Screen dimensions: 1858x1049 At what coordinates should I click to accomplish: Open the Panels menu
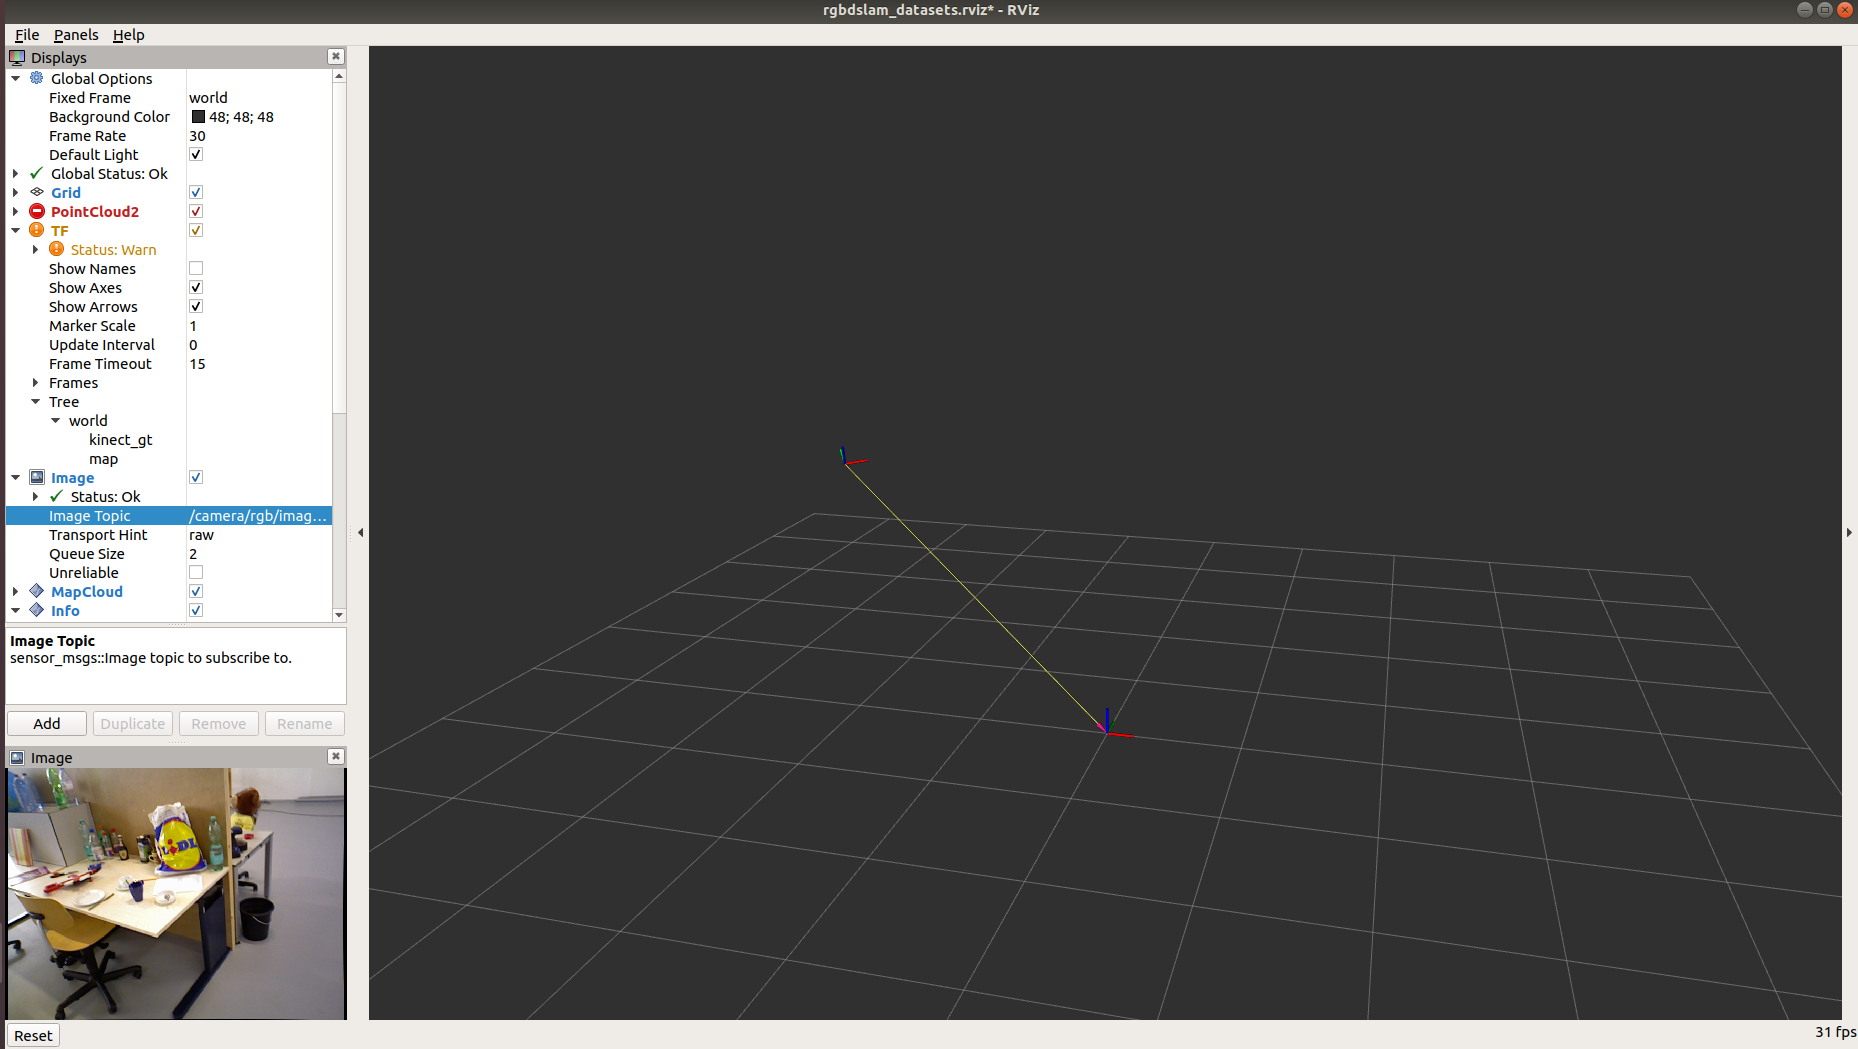click(76, 34)
